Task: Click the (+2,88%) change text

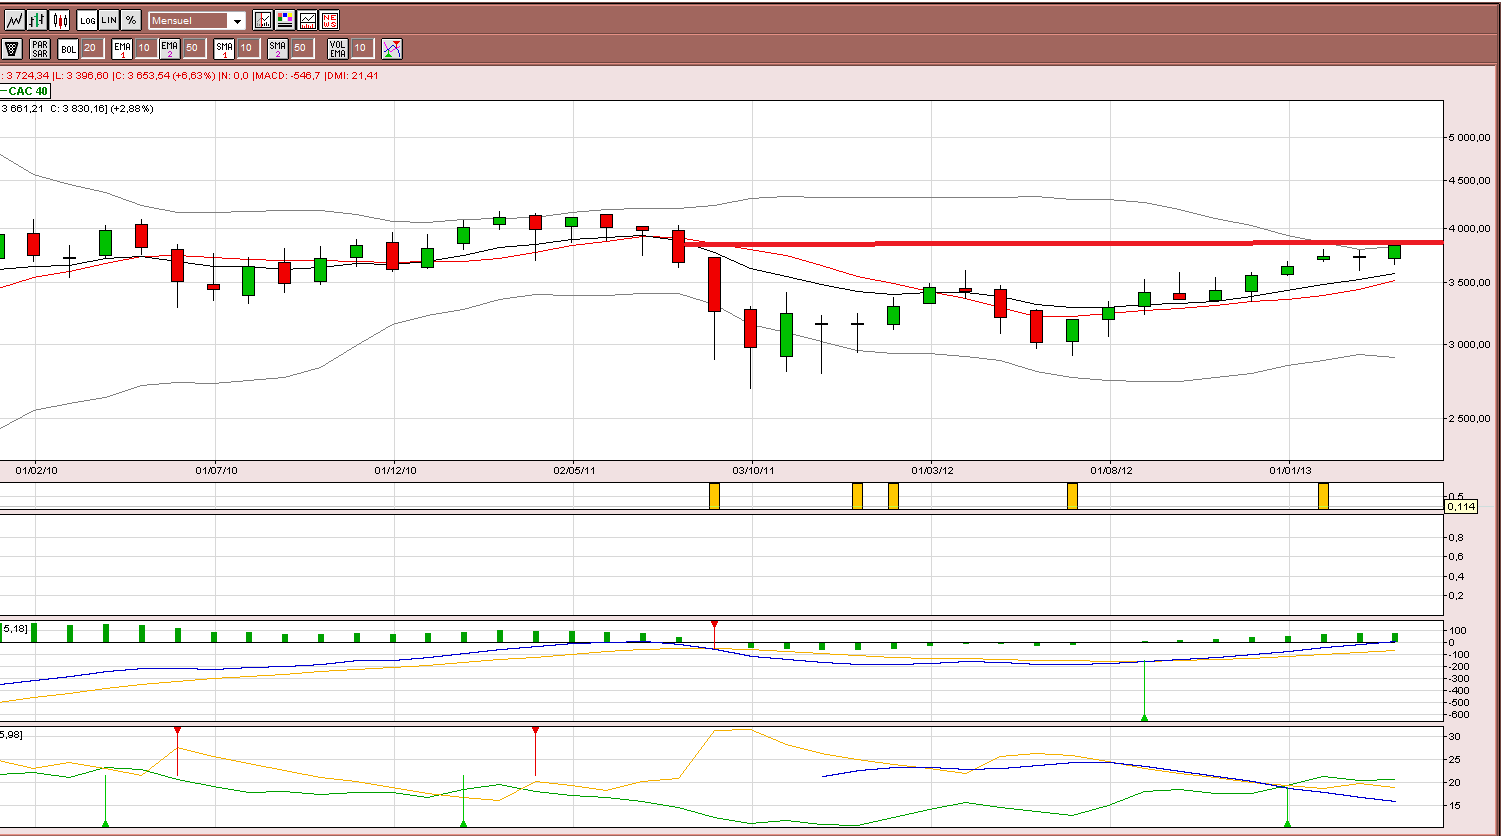Action: tap(134, 108)
